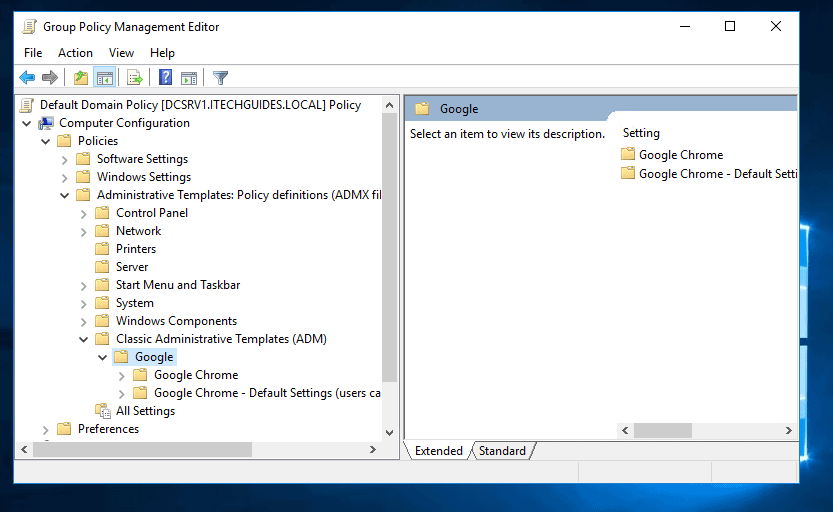833x512 pixels.
Task: Click the Filter funnel toolbar icon
Action: point(221,78)
